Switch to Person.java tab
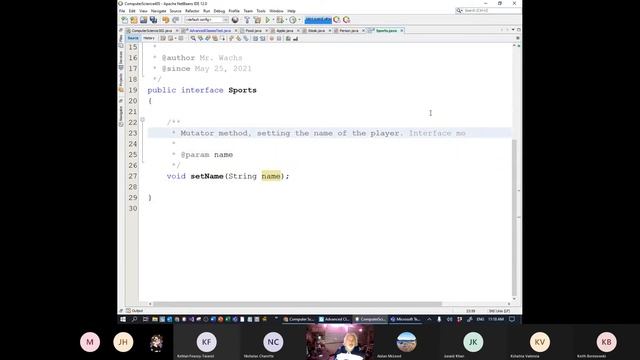This screenshot has width=640, height=360. pyautogui.click(x=349, y=31)
